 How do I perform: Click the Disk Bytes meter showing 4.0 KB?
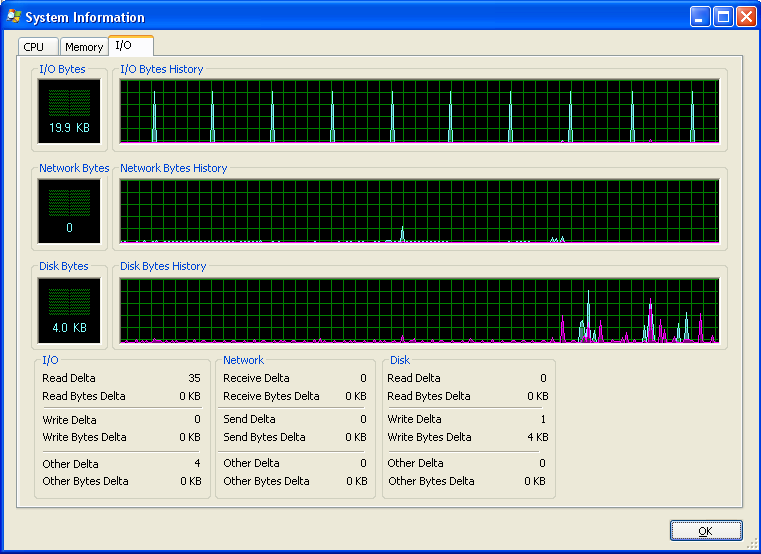69,309
